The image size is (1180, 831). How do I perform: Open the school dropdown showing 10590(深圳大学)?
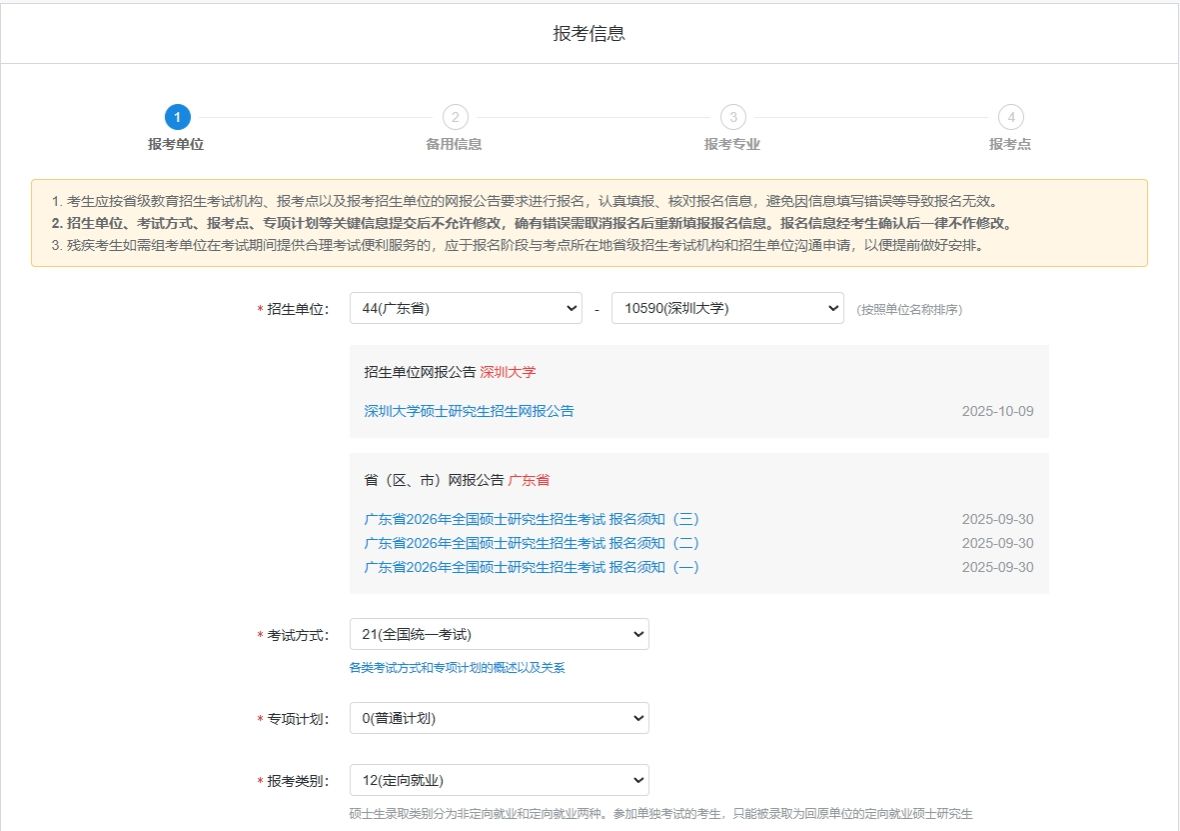(727, 309)
